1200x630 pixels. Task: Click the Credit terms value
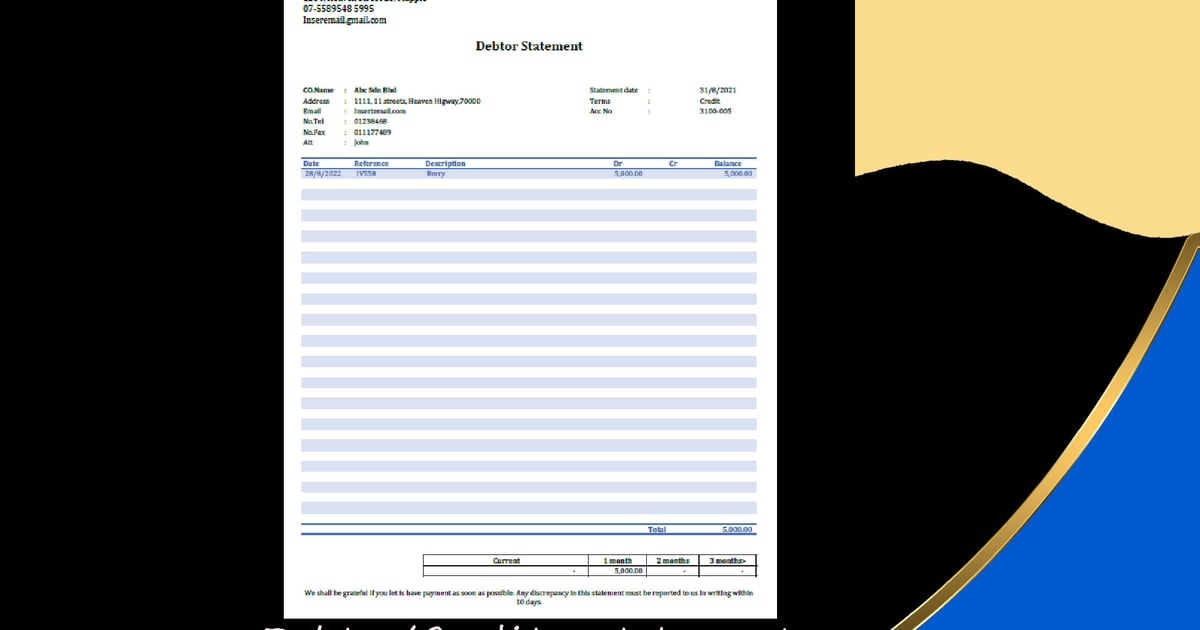click(710, 101)
